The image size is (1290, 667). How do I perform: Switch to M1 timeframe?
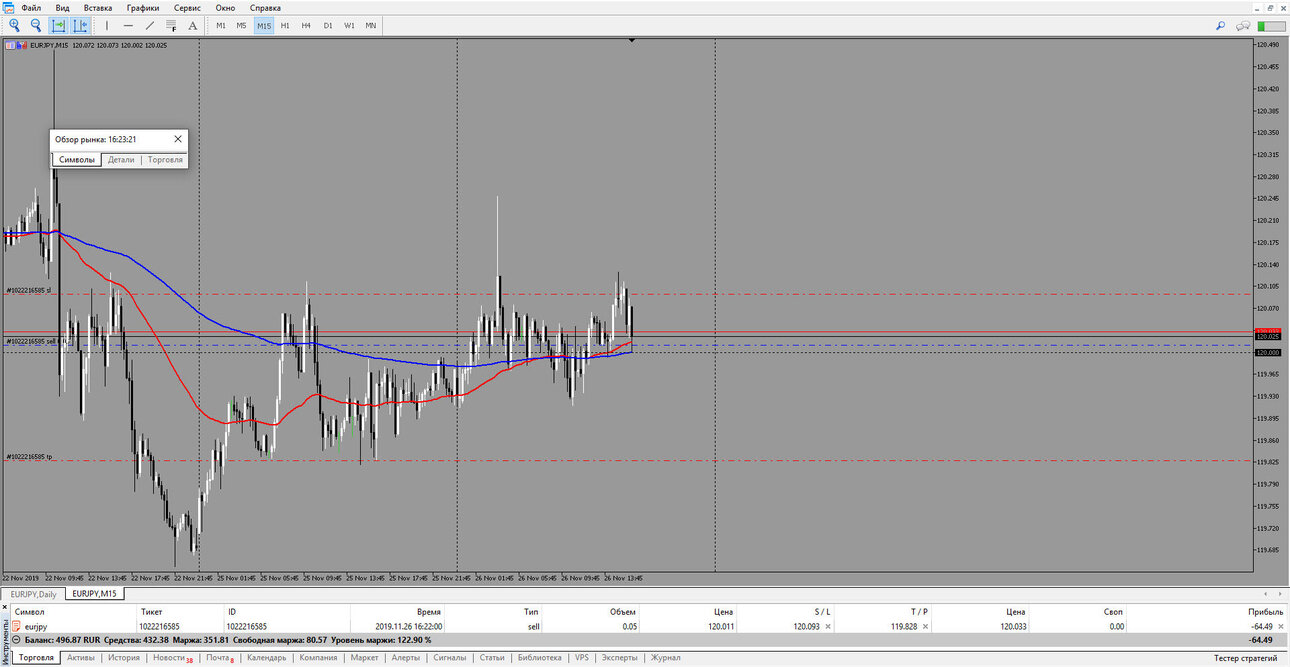[221, 25]
